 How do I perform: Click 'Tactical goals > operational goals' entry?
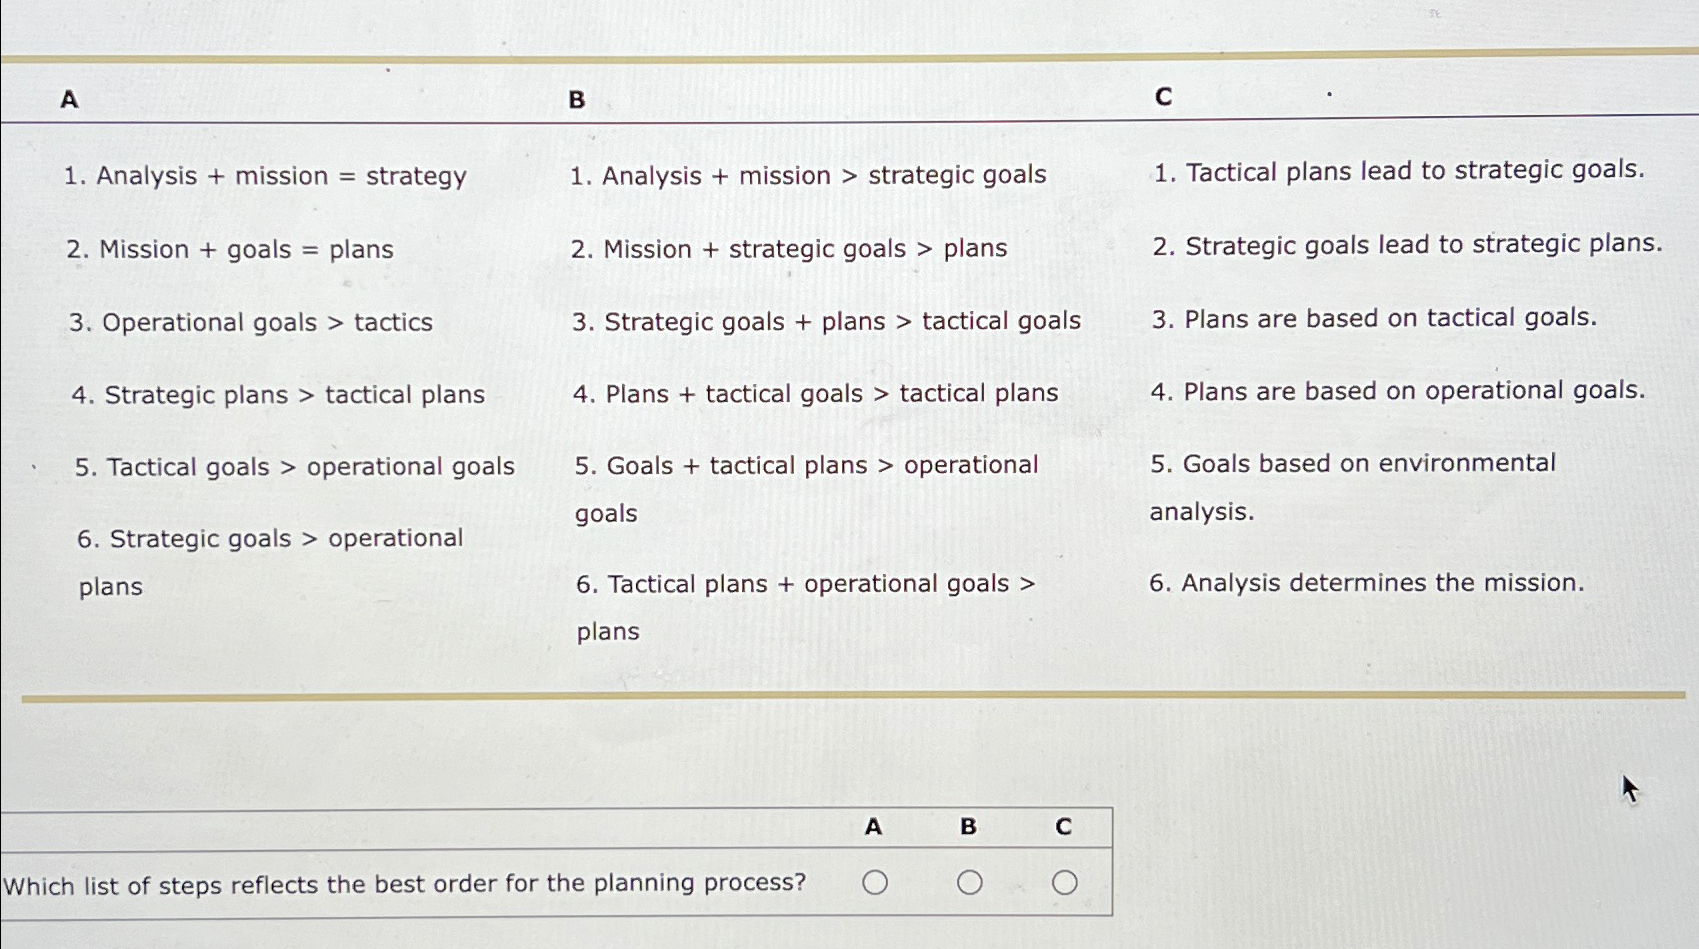(x=293, y=466)
